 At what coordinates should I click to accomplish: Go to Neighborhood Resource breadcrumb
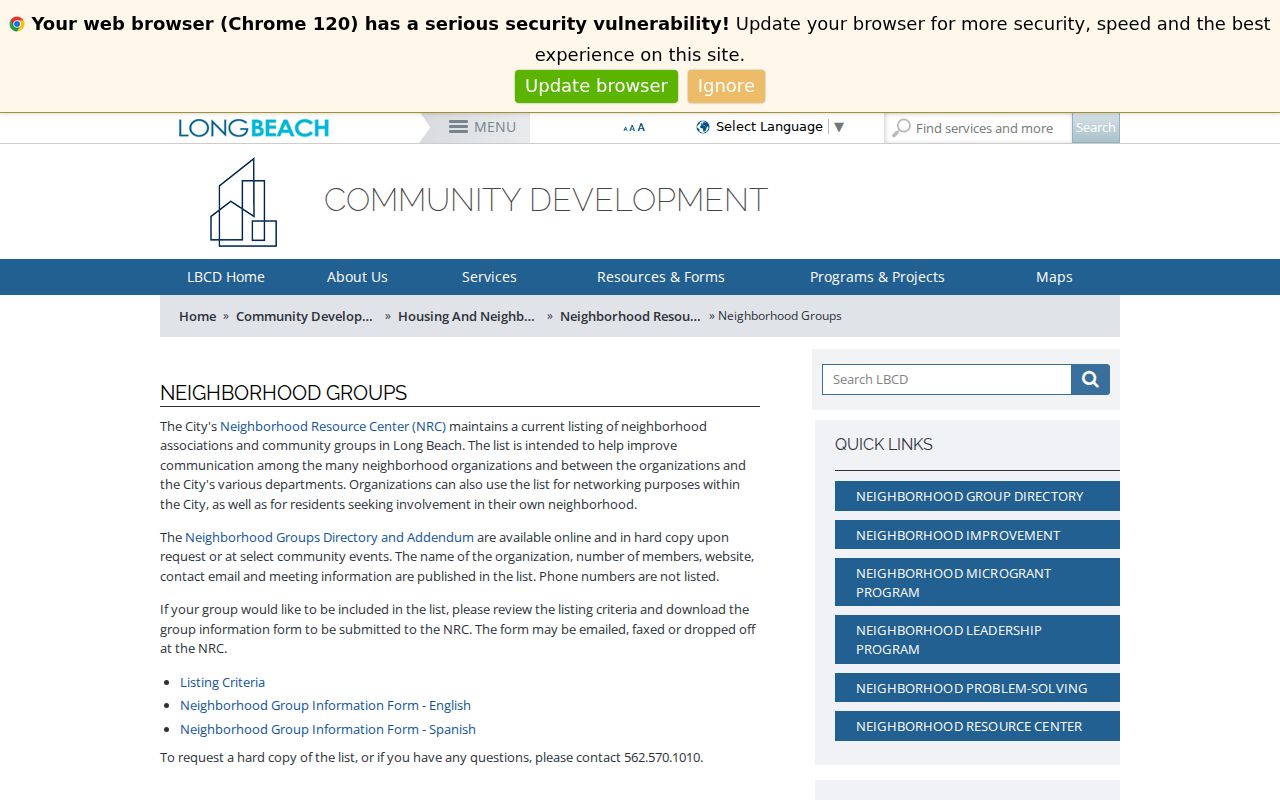point(630,316)
